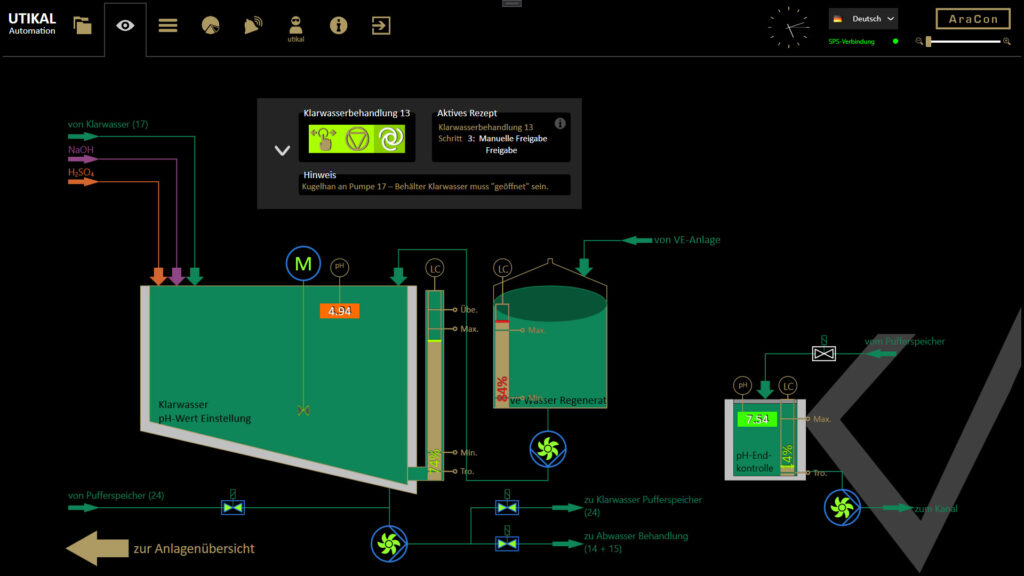Screen dimensions: 1024x576
Task: Open the utikal user account icon
Action: click(294, 24)
